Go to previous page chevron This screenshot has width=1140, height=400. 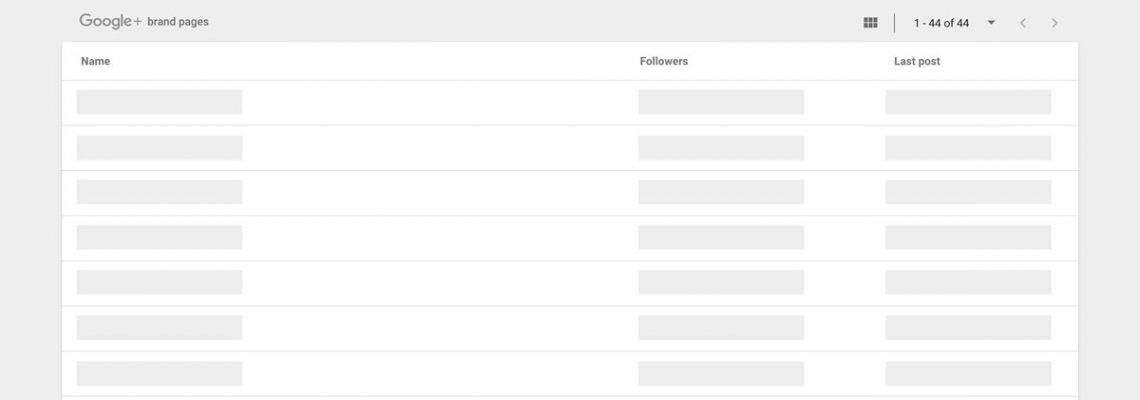(x=1023, y=23)
